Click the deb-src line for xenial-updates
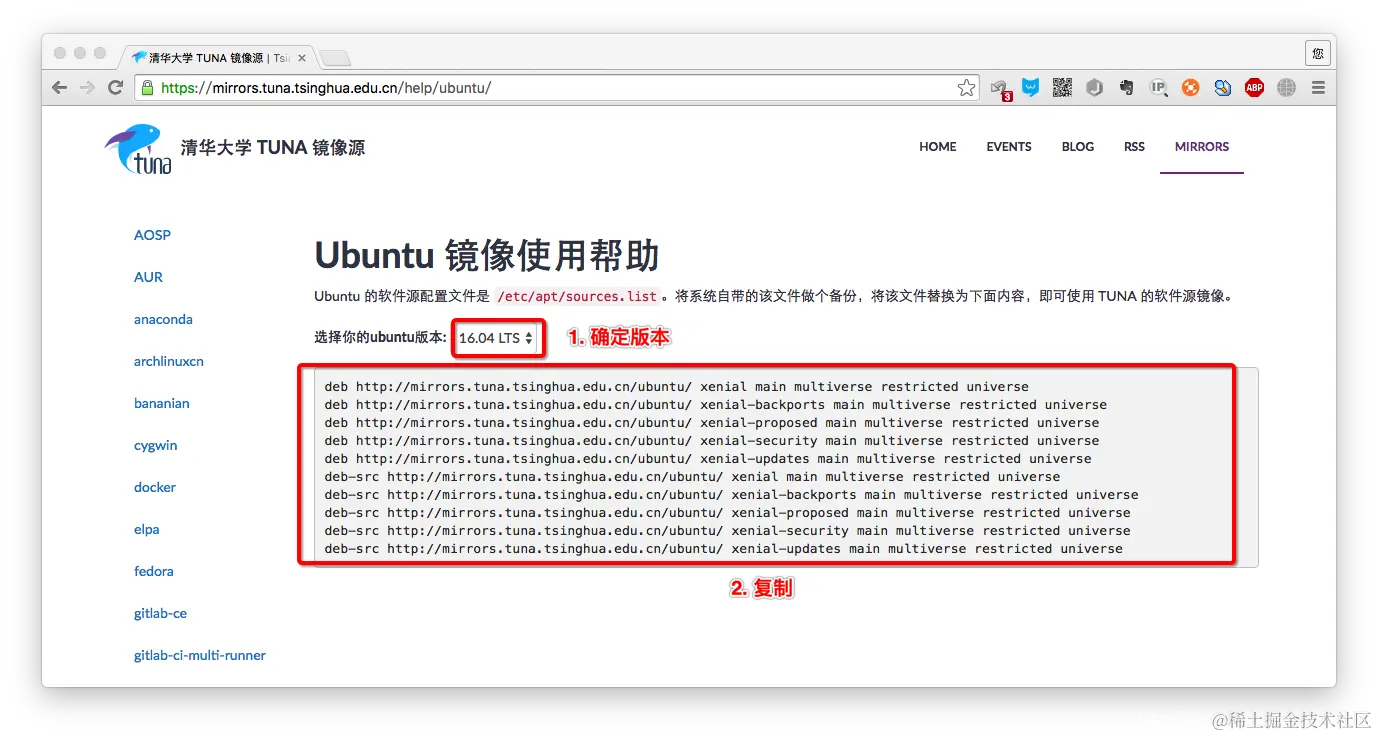Image resolution: width=1378 pixels, height=737 pixels. (x=723, y=549)
